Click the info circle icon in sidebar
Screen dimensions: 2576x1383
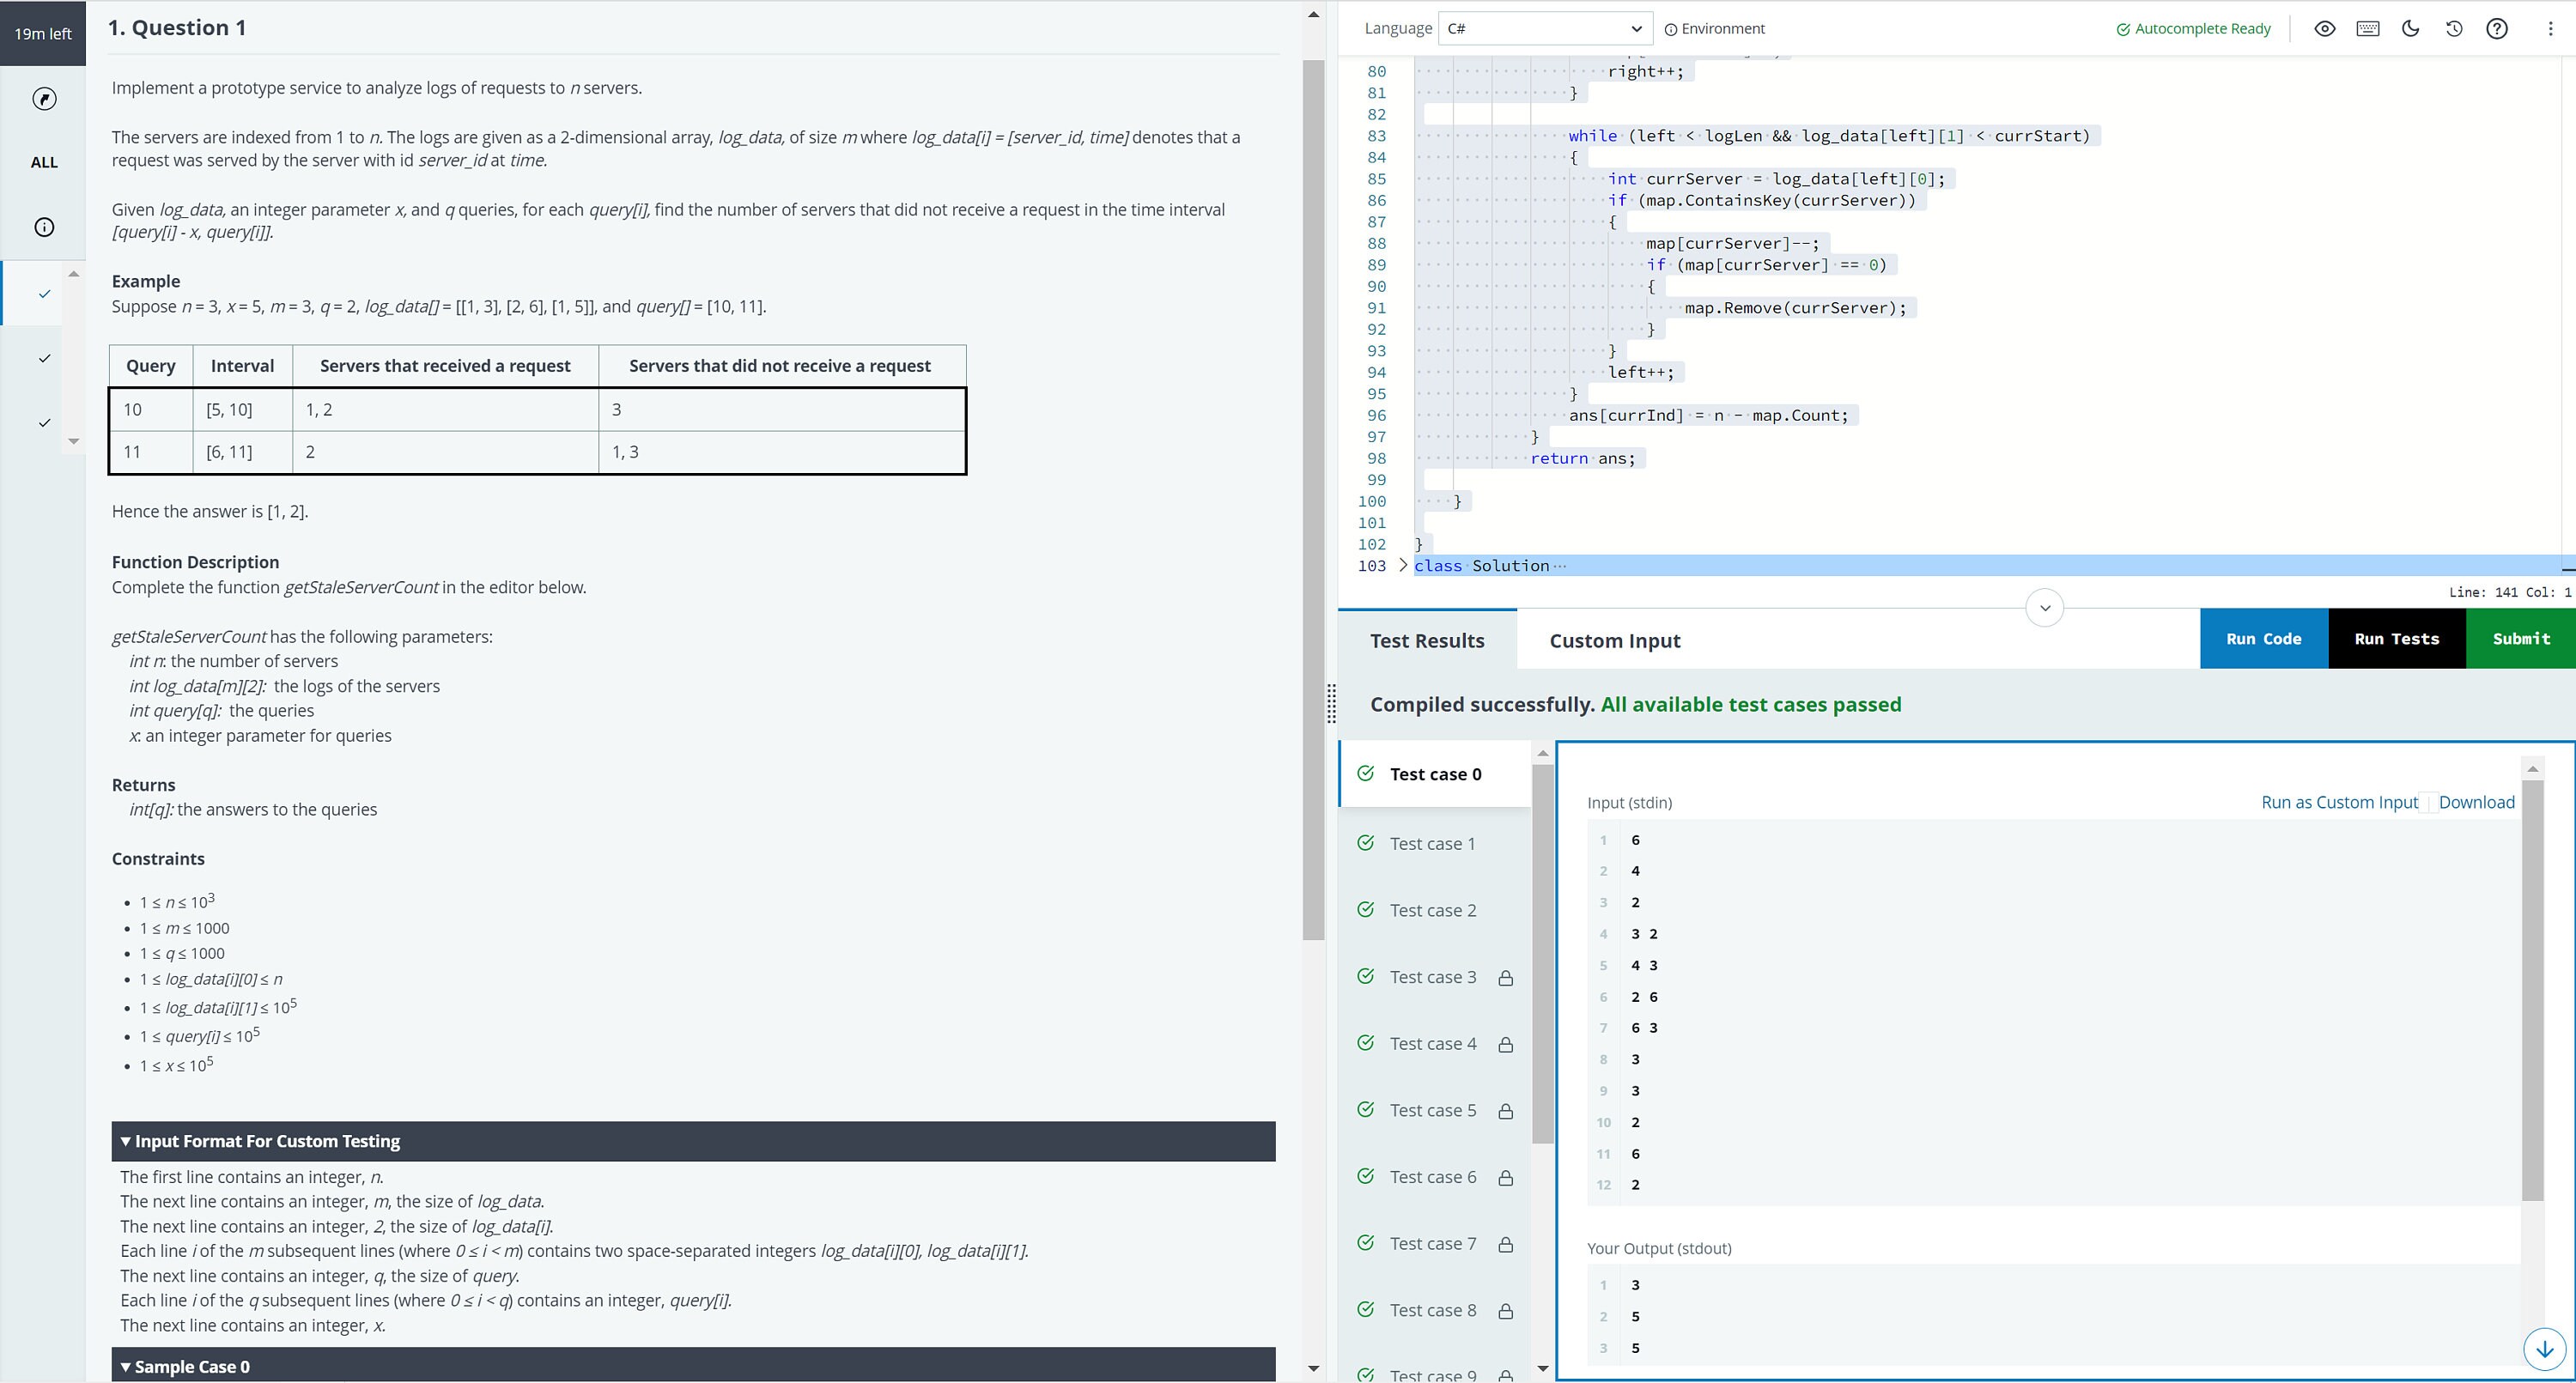coord(44,227)
